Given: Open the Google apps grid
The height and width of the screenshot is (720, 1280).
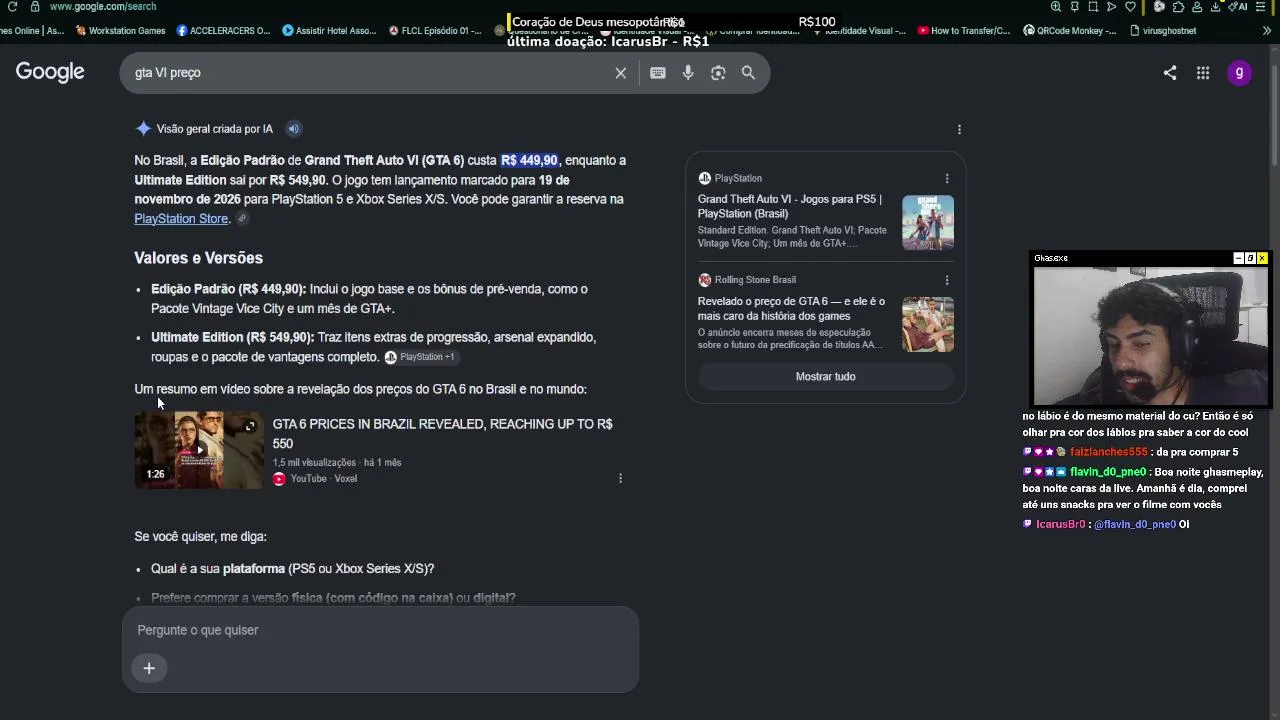Looking at the screenshot, I should (1203, 73).
